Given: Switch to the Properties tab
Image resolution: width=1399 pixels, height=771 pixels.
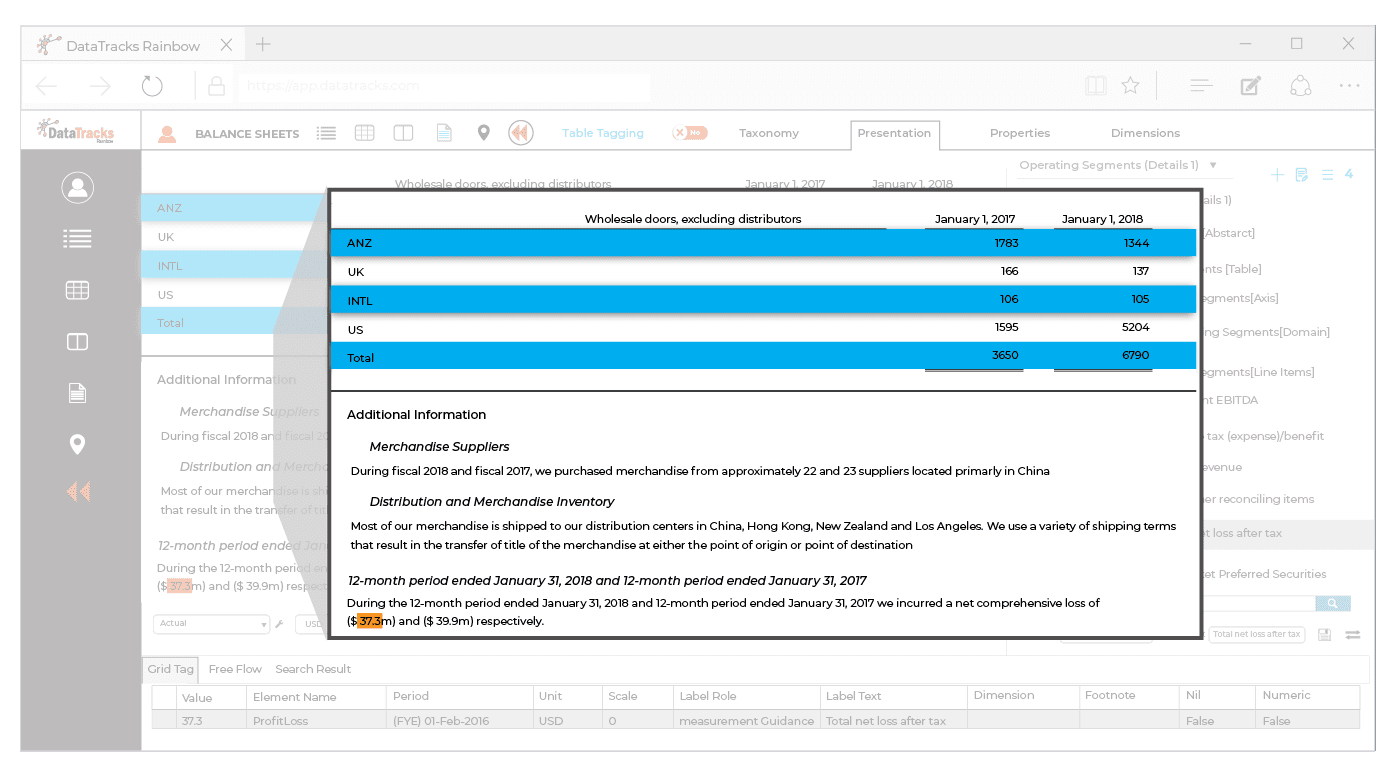Looking at the screenshot, I should 1019,133.
